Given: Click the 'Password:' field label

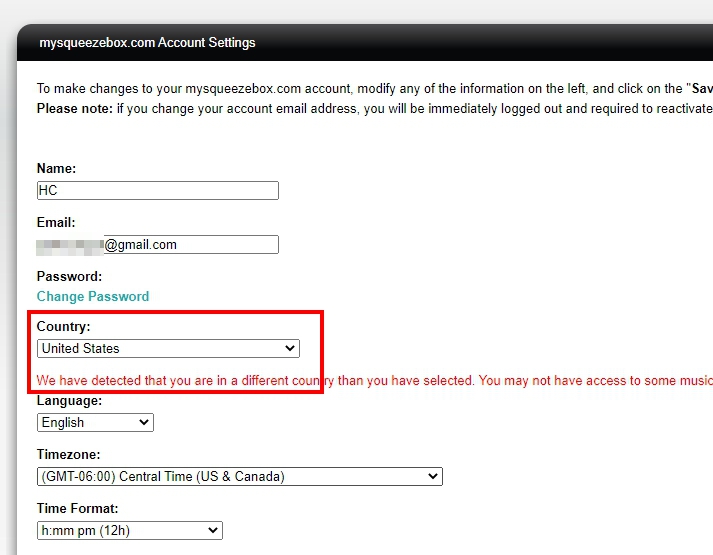Looking at the screenshot, I should coord(70,276).
